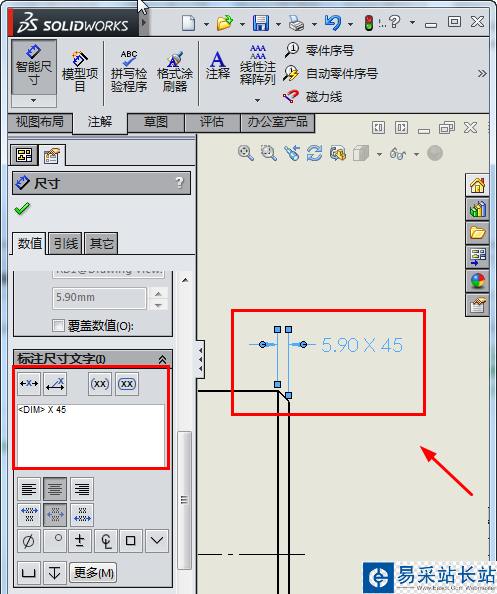The width and height of the screenshot is (497, 594).
Task: Set center text justification
Action: click(x=55, y=489)
